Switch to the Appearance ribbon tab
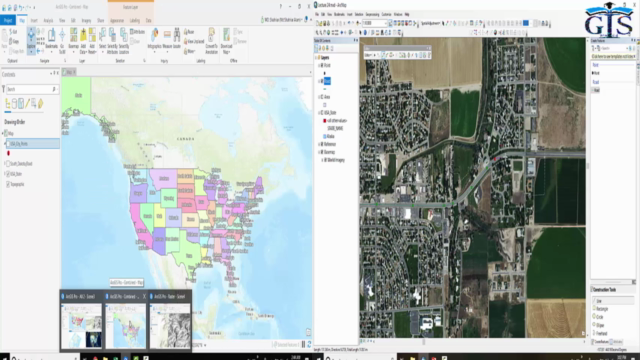Viewport: 640px width, 360px height. coord(117,20)
